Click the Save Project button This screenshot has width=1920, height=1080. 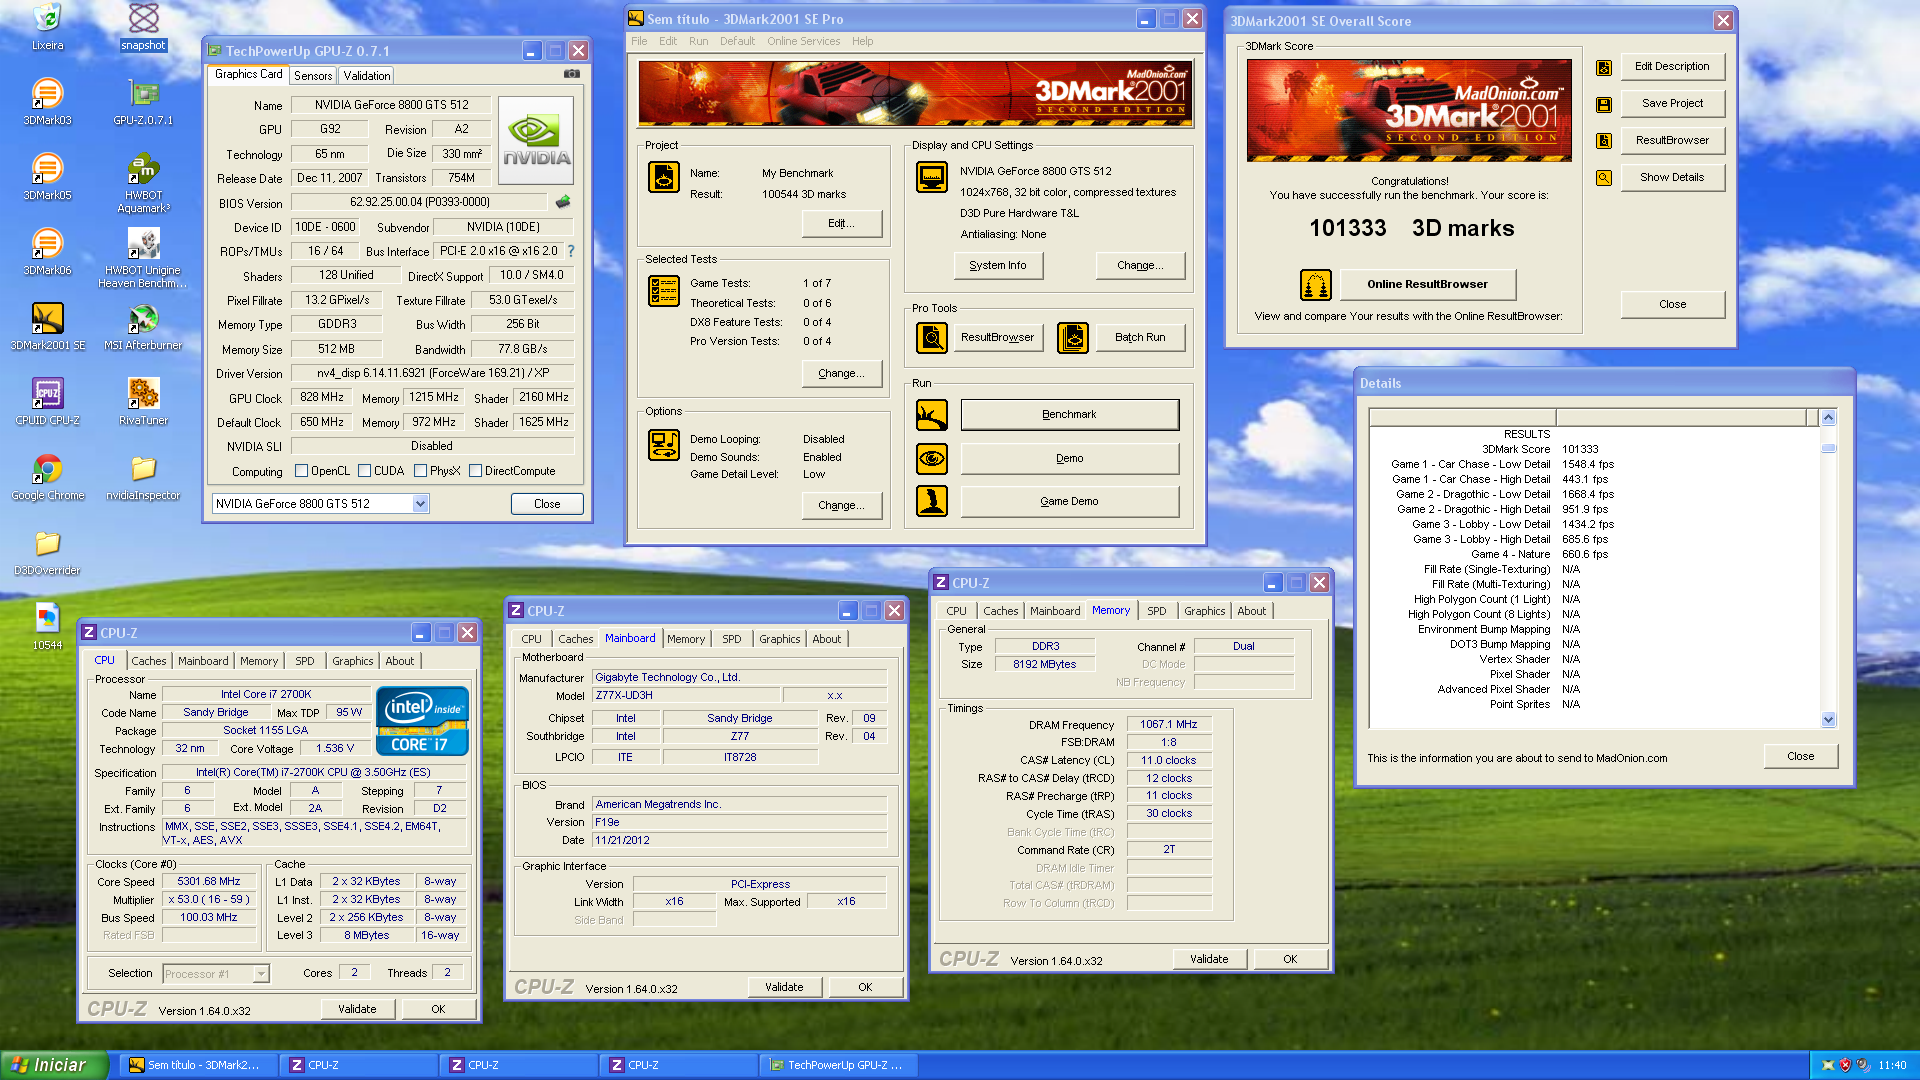pos(1672,103)
